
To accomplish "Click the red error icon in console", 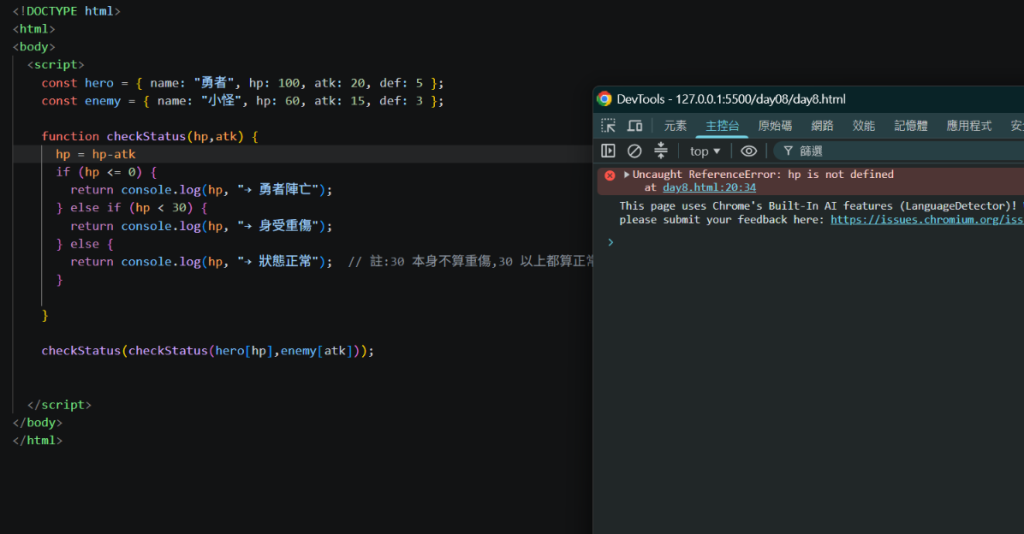I will 610,175.
